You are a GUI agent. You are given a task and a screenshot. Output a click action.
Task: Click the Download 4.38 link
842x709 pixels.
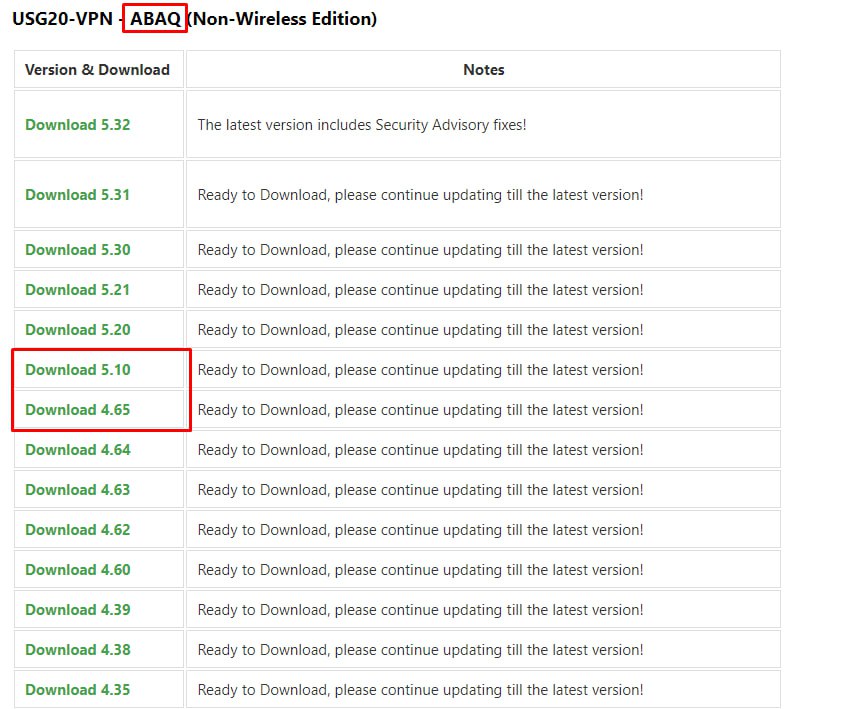[x=78, y=649]
